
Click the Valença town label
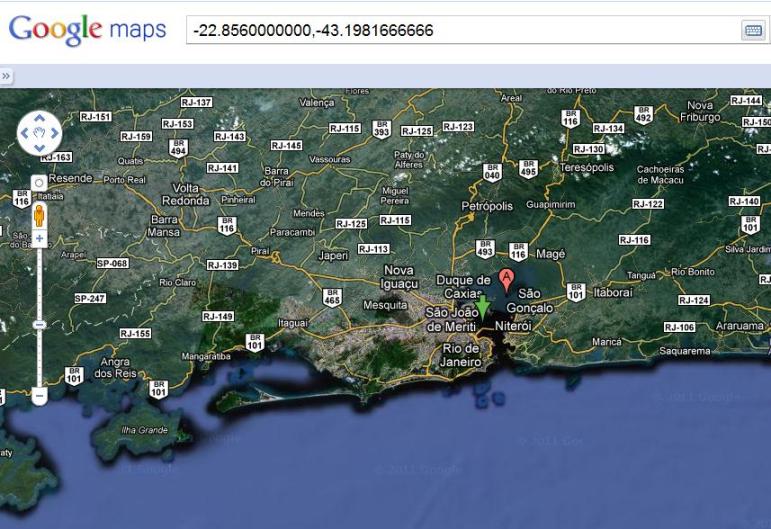point(317,103)
